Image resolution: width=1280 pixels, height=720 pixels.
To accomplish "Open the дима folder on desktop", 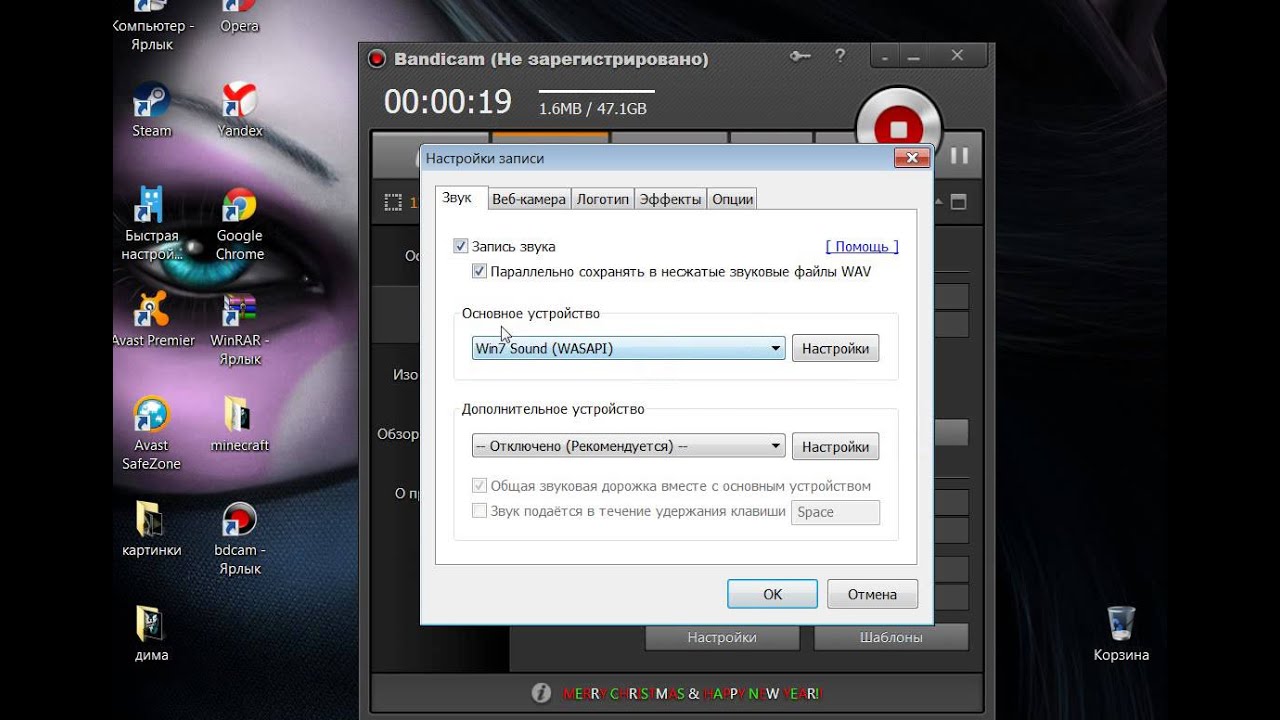I will click(x=151, y=634).
